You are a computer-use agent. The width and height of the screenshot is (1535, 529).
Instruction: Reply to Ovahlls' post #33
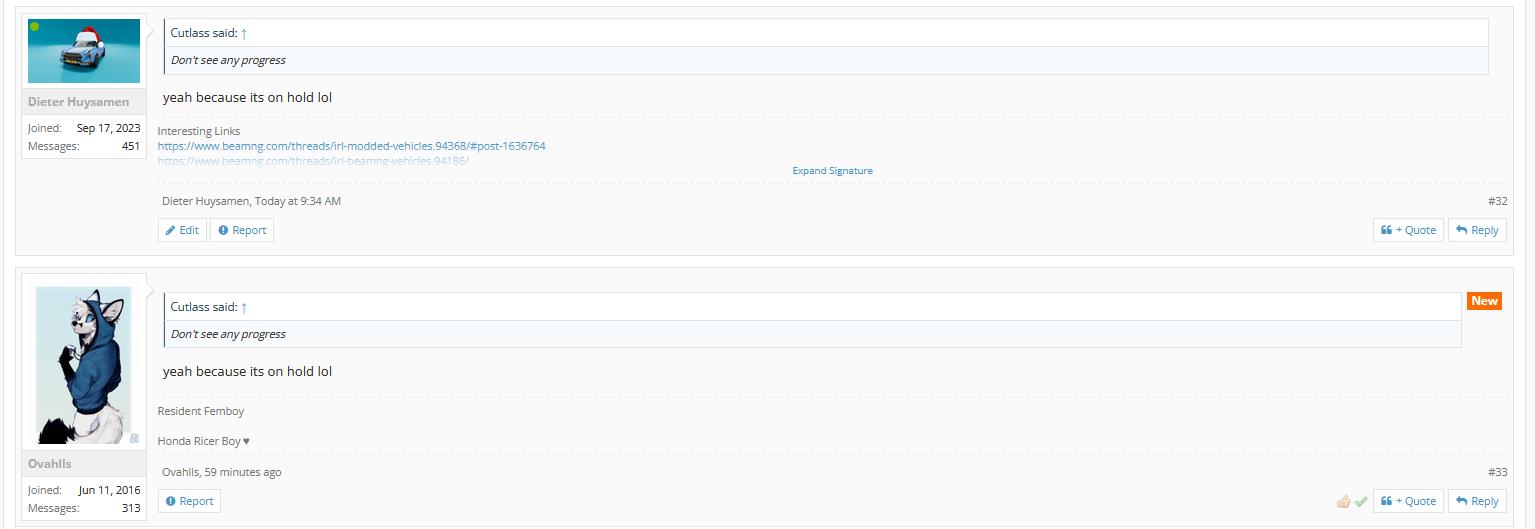1477,501
